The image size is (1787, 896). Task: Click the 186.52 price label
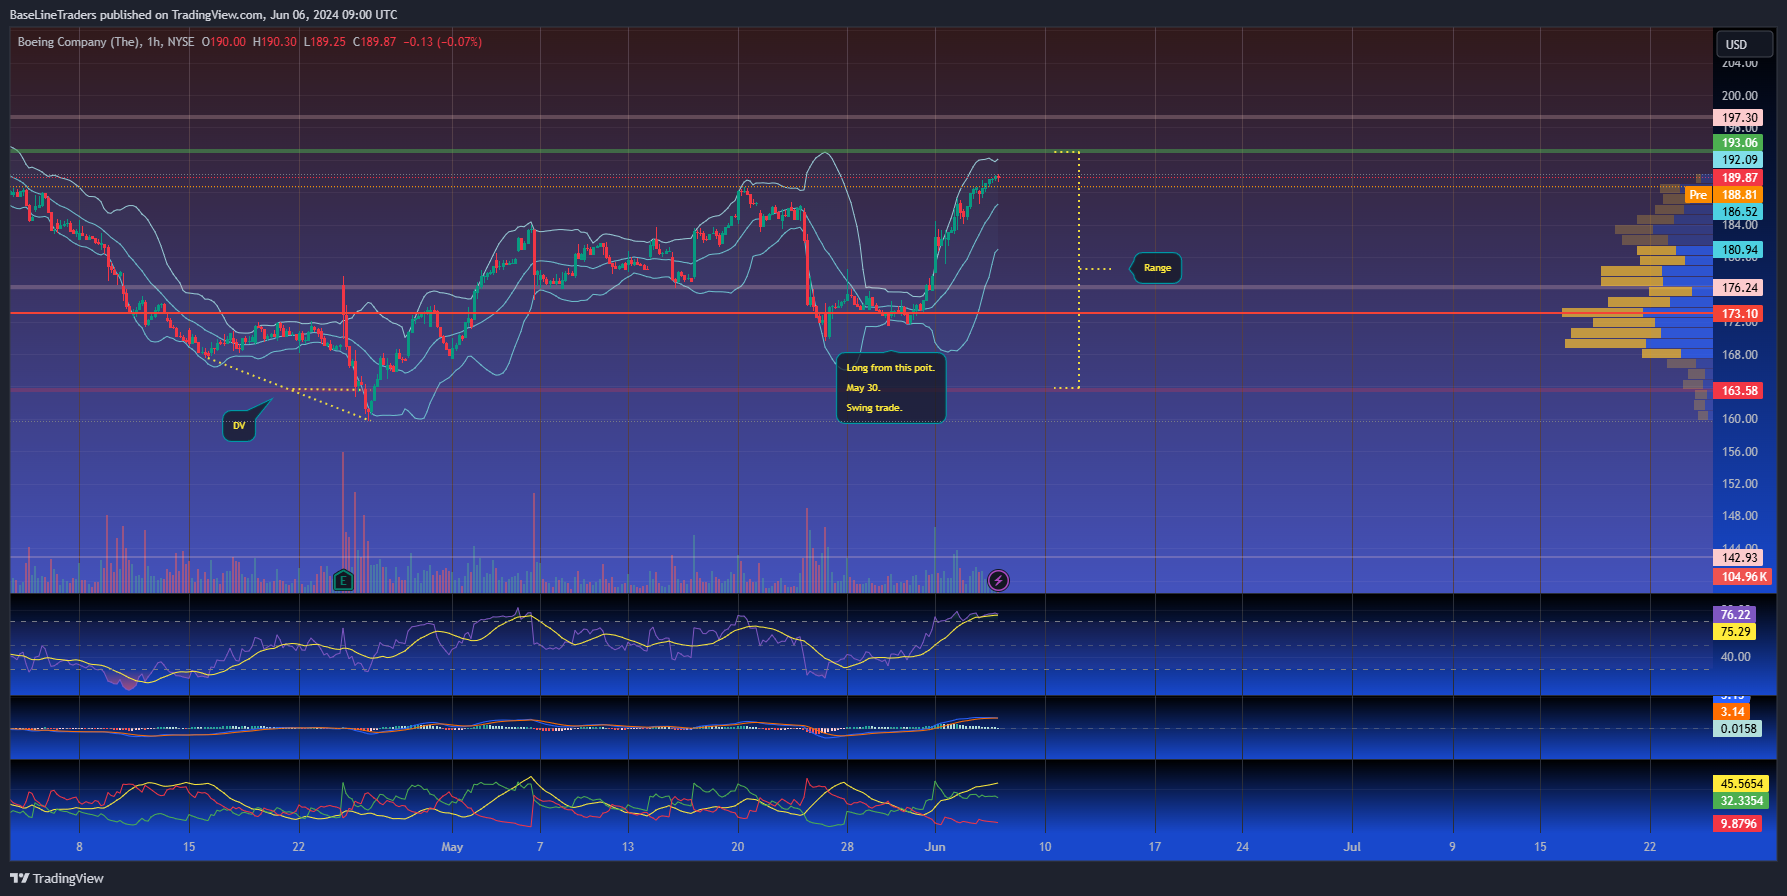point(1739,212)
